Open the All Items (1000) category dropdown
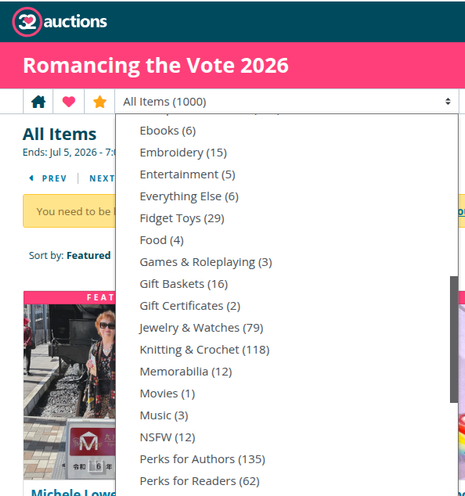The height and width of the screenshot is (496, 465). [x=287, y=102]
